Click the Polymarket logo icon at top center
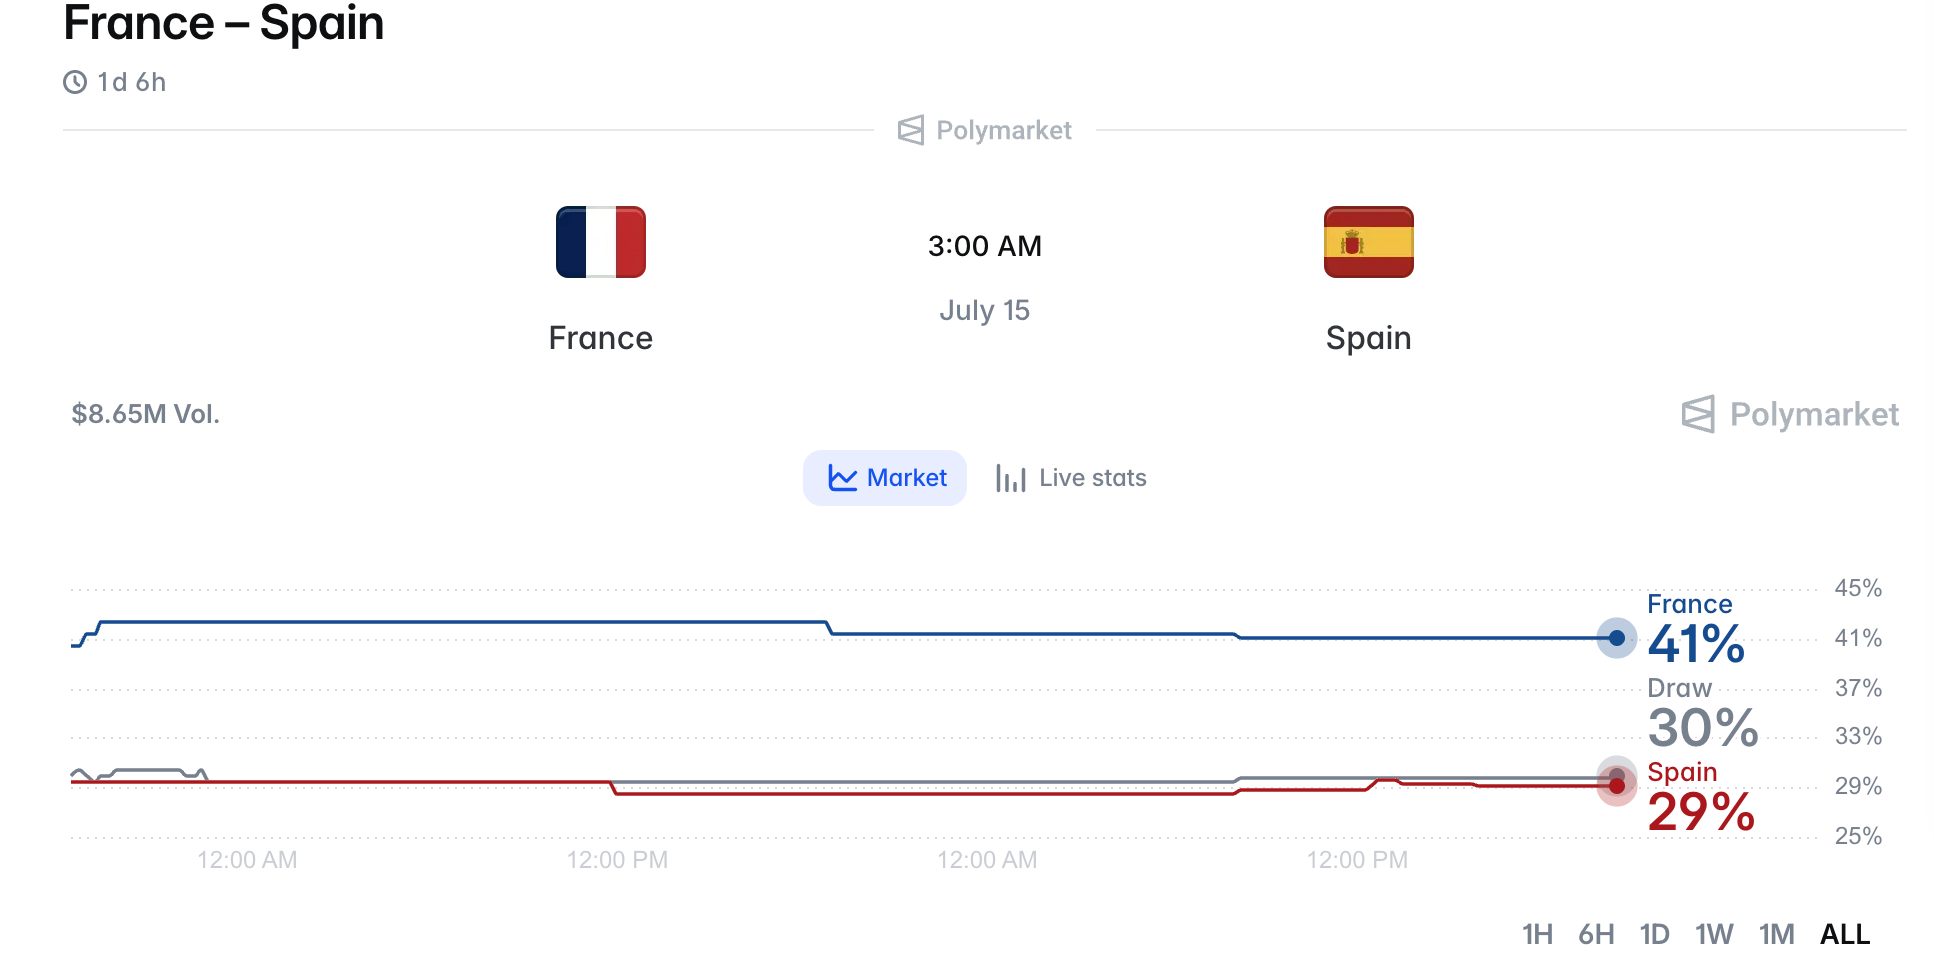The image size is (1934, 976). click(910, 130)
